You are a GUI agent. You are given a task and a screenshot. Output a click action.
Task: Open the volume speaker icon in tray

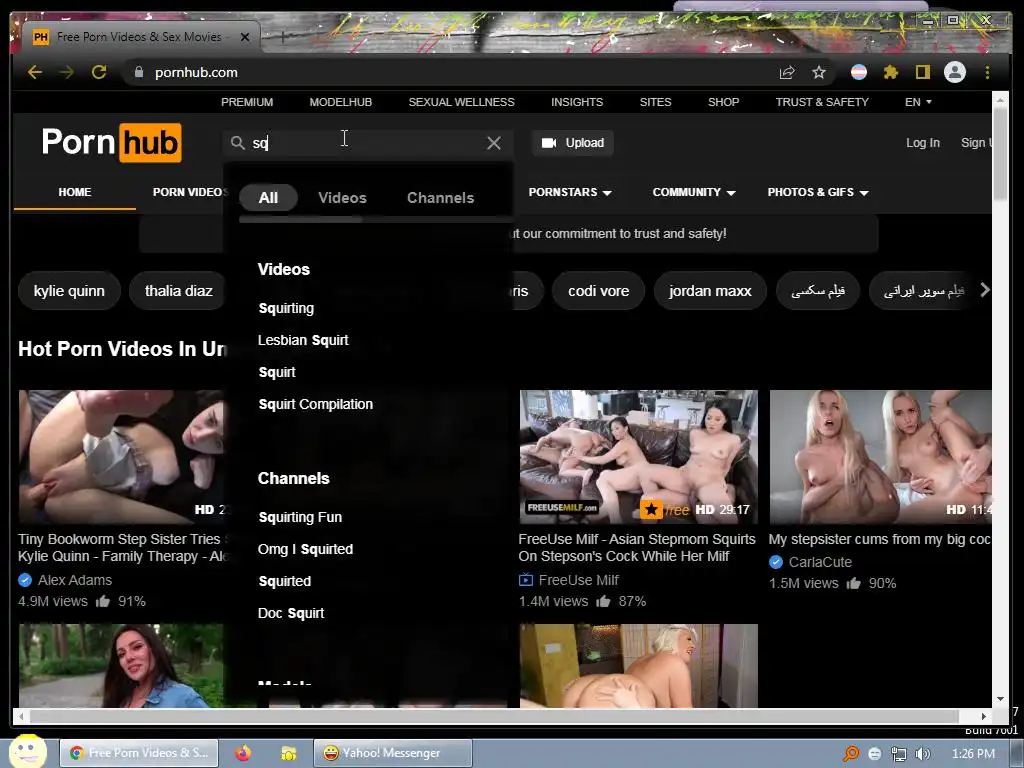pyautogui.click(x=922, y=754)
